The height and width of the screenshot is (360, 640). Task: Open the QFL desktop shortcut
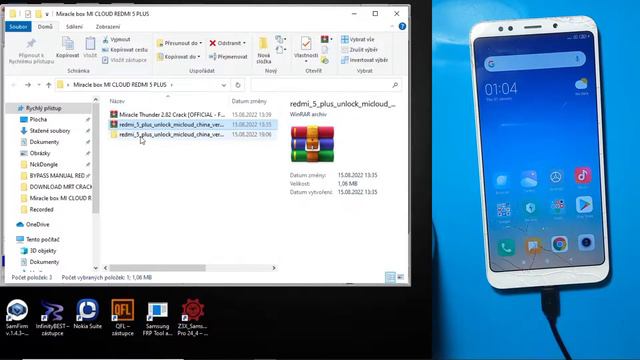click(x=122, y=318)
